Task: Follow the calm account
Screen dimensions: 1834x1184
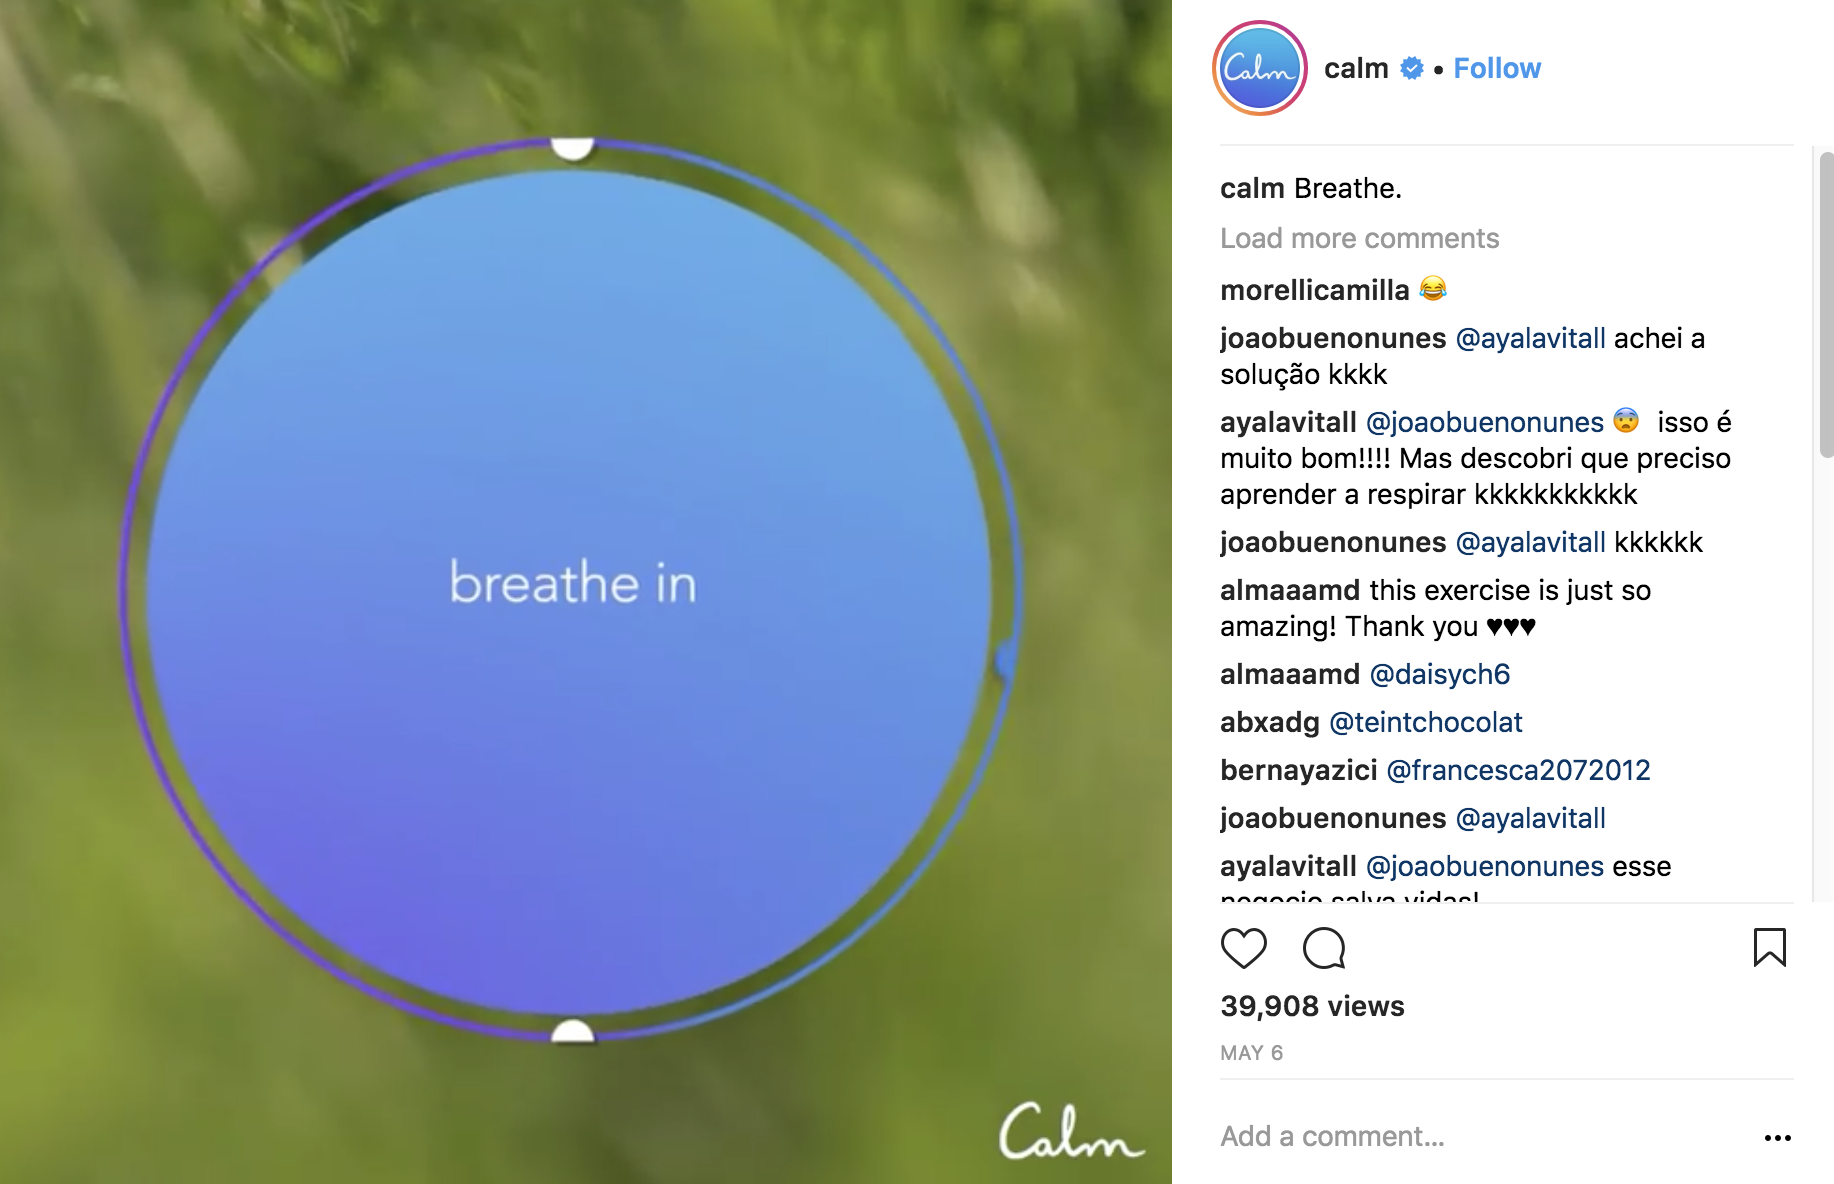Action: pyautogui.click(x=1497, y=68)
